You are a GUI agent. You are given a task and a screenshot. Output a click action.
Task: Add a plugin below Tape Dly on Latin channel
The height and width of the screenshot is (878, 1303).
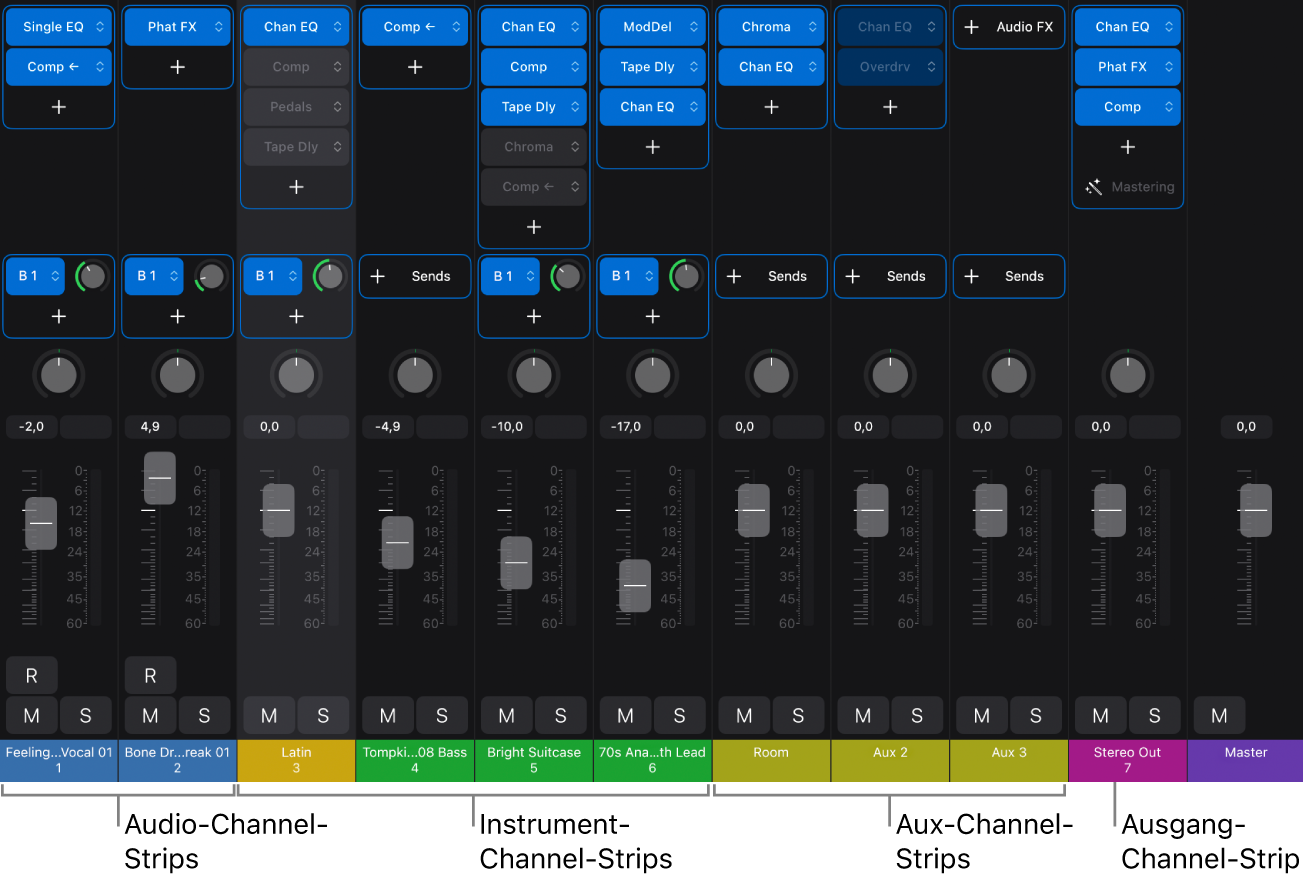coord(296,186)
